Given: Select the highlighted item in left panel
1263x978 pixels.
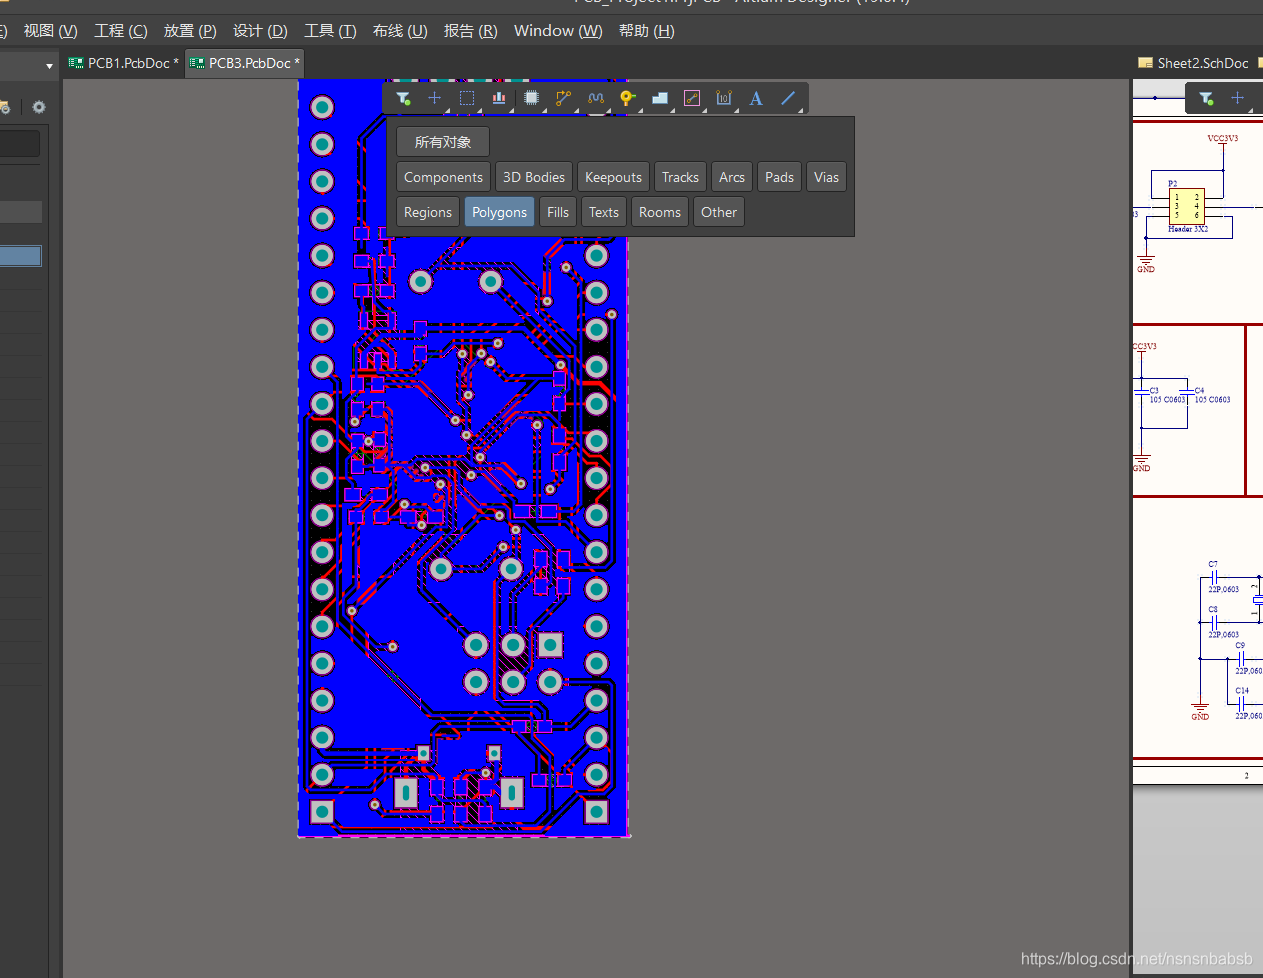Looking at the screenshot, I should pos(21,256).
